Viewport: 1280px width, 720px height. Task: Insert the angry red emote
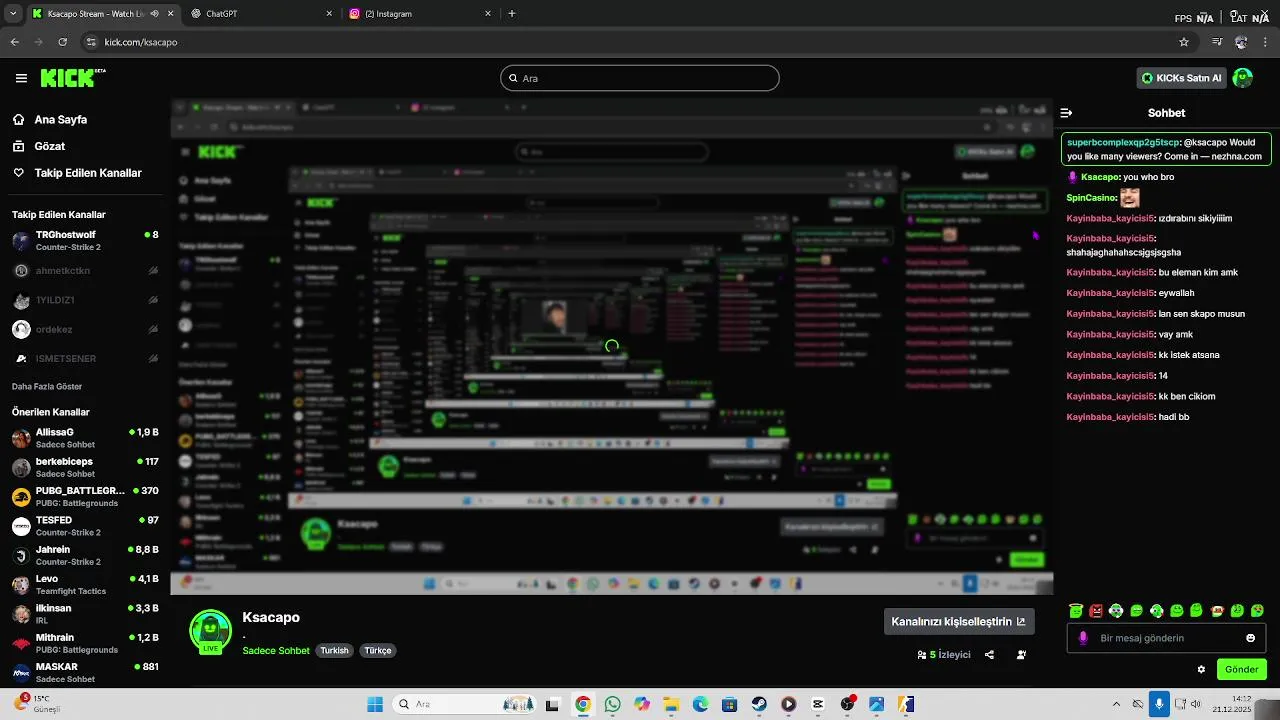click(1096, 611)
